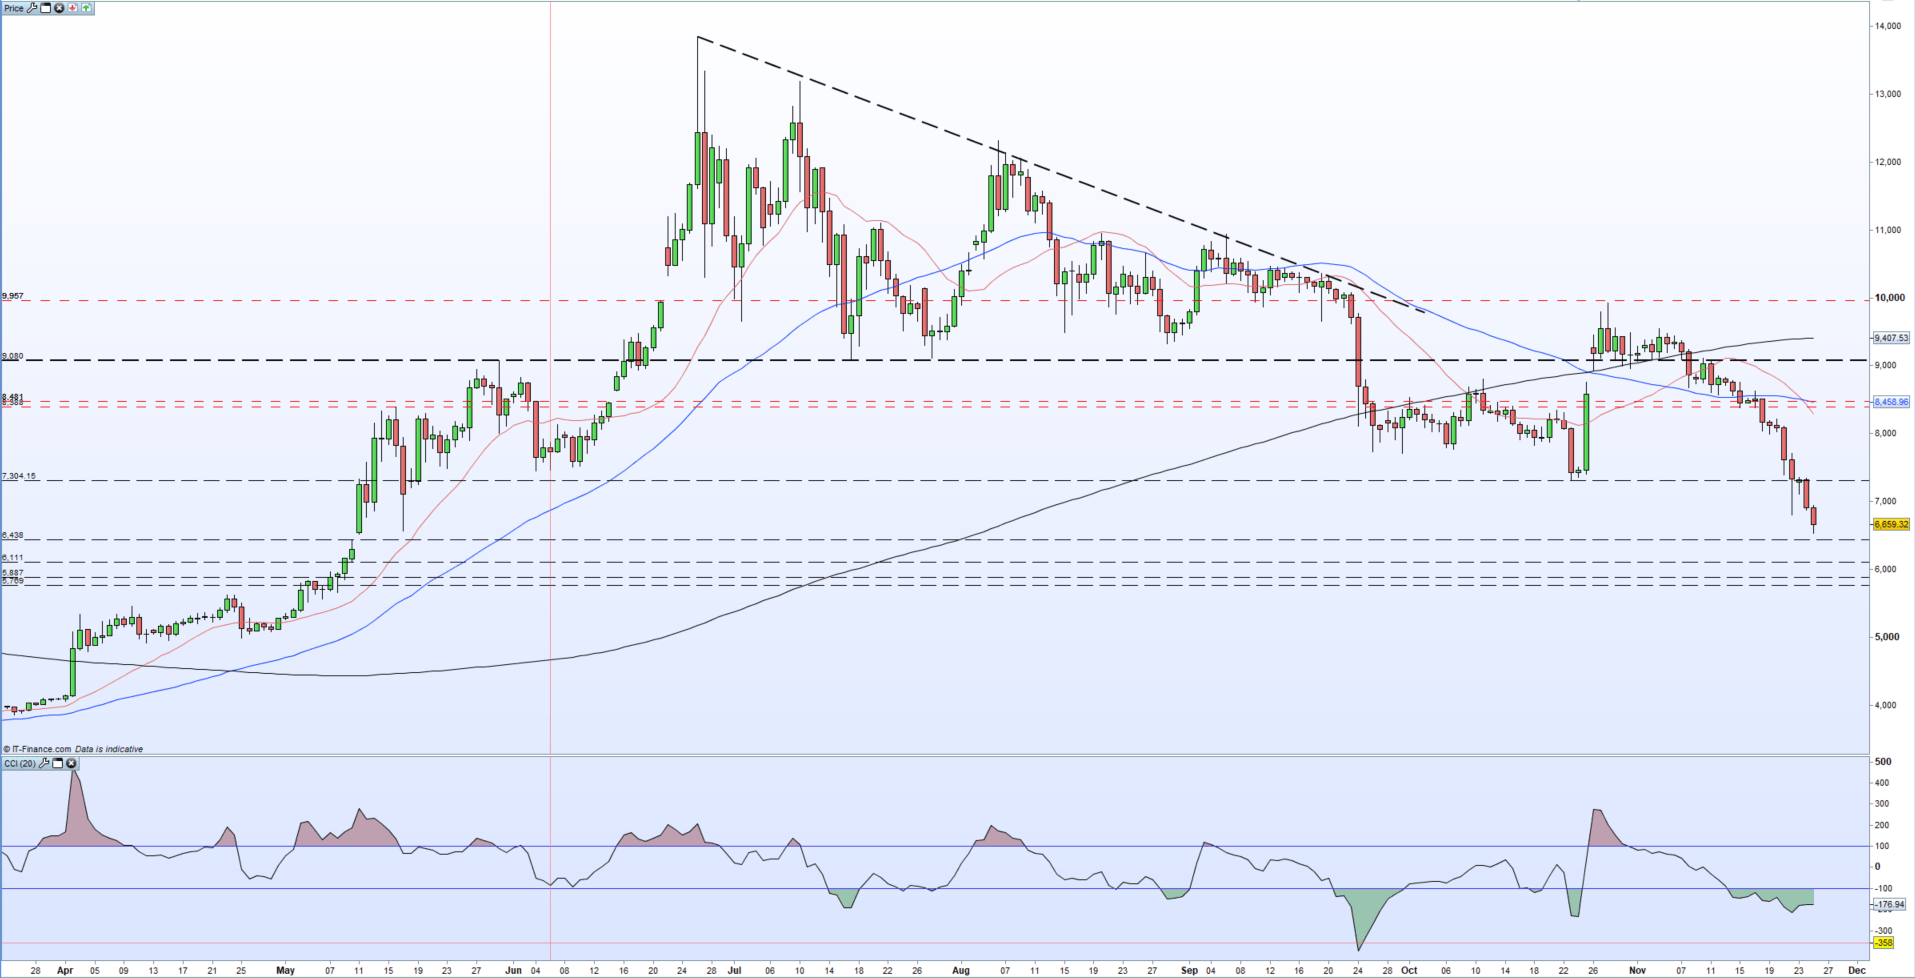This screenshot has width=1915, height=978.
Task: Click the Nov label on time axis
Action: (x=1638, y=970)
